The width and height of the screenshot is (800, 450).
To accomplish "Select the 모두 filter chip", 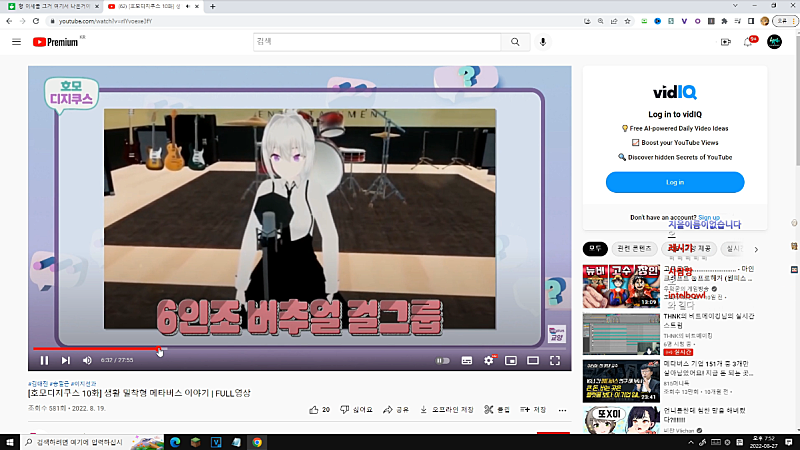I will (595, 248).
